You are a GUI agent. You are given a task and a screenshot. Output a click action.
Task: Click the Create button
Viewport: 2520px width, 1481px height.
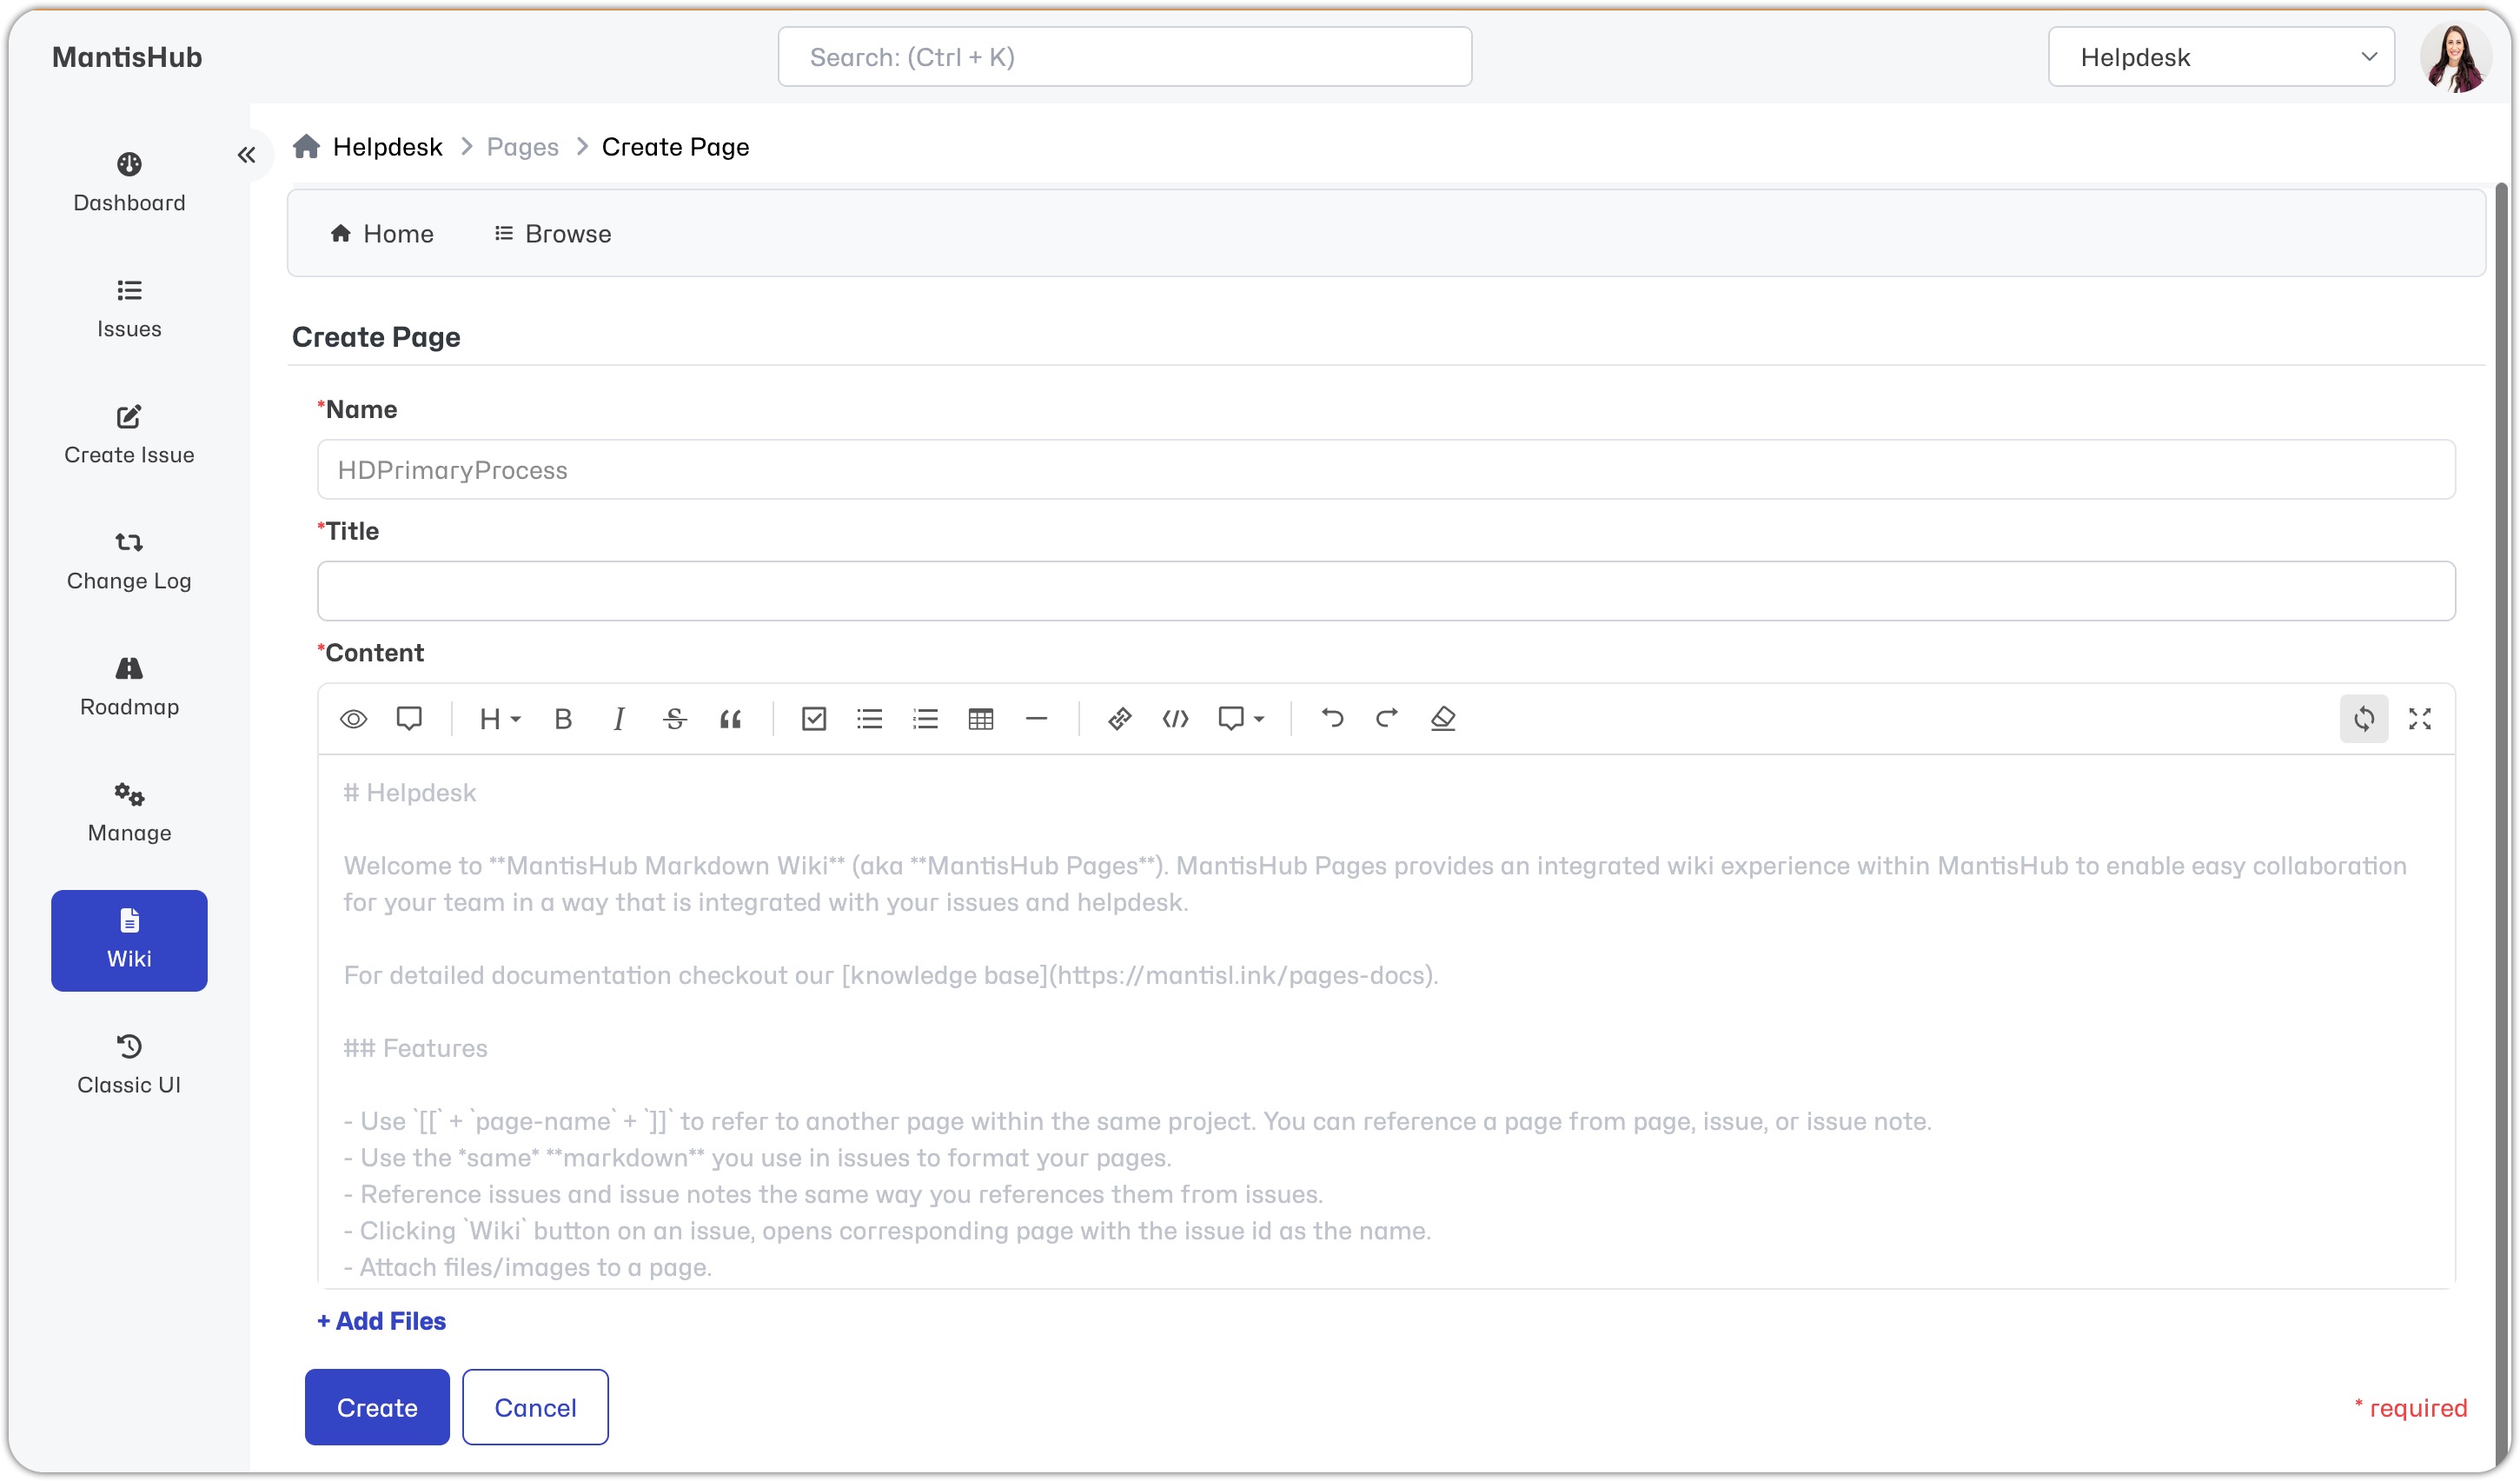377,1407
